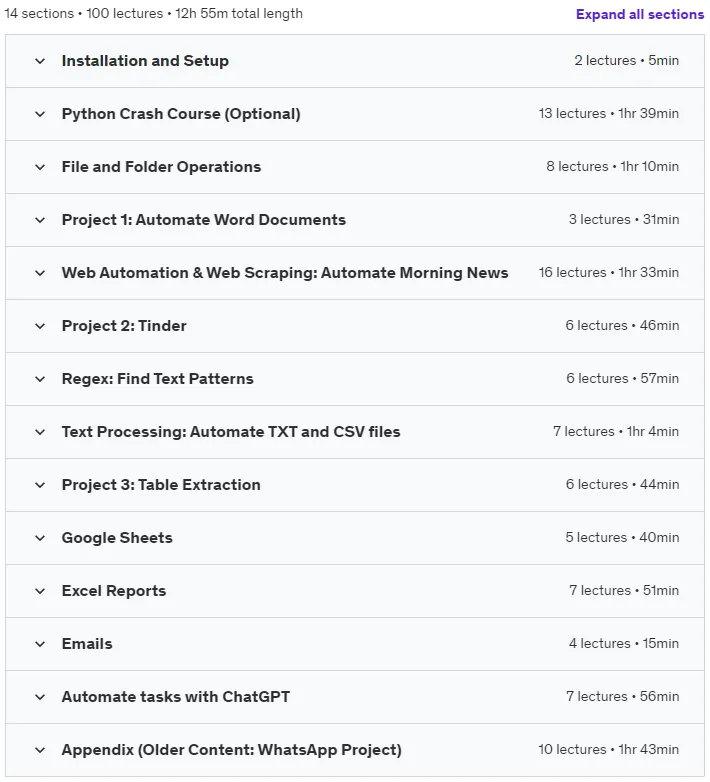Screen dimensions: 710x782
Task: Click the Expand all sections link
Action: click(x=640, y=14)
